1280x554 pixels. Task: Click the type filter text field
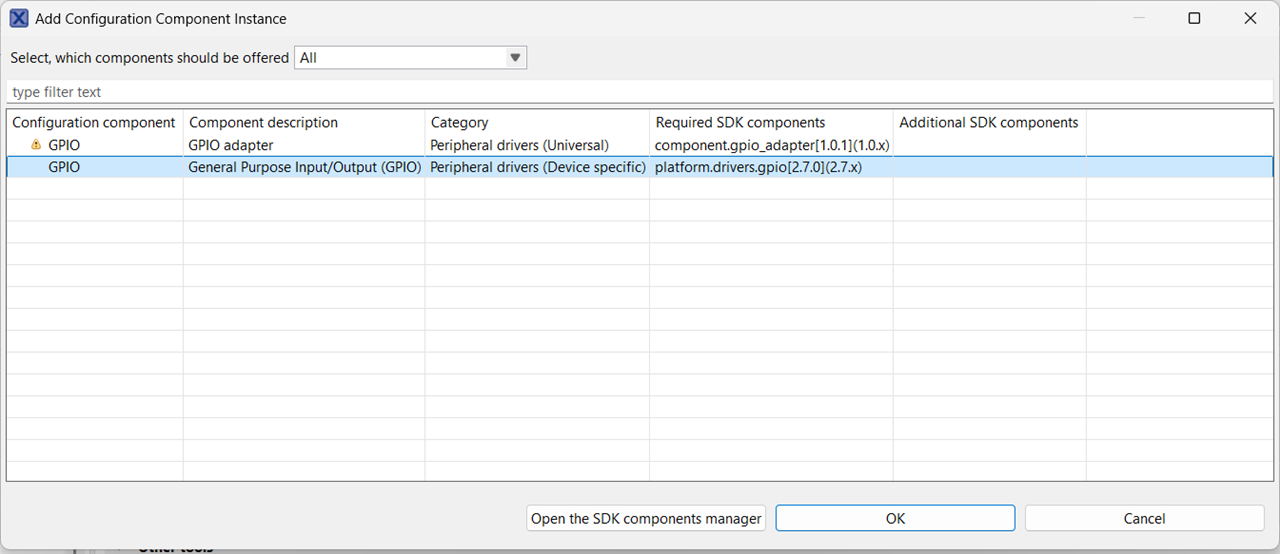pyautogui.click(x=640, y=92)
